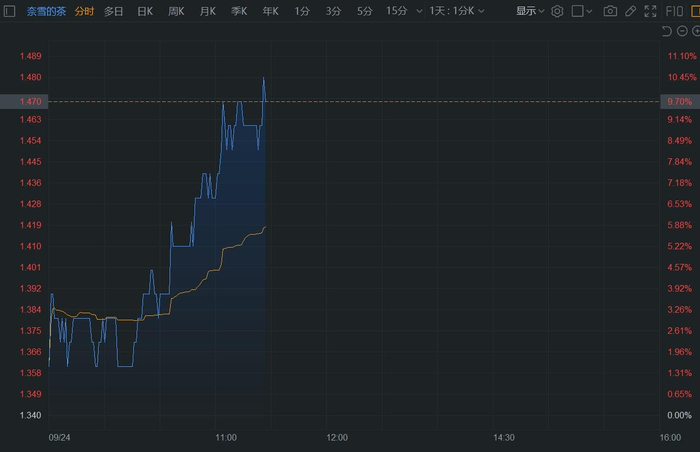The width and height of the screenshot is (700, 452).
Task: Switch to 日K daily chart tab
Action: point(145,11)
